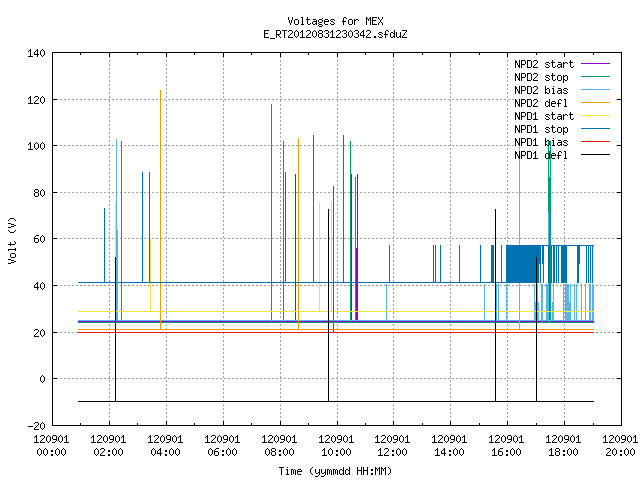Screen dimensions: 640x480
Task: Click the 06:00 x-axis time label
Action: pos(222,452)
